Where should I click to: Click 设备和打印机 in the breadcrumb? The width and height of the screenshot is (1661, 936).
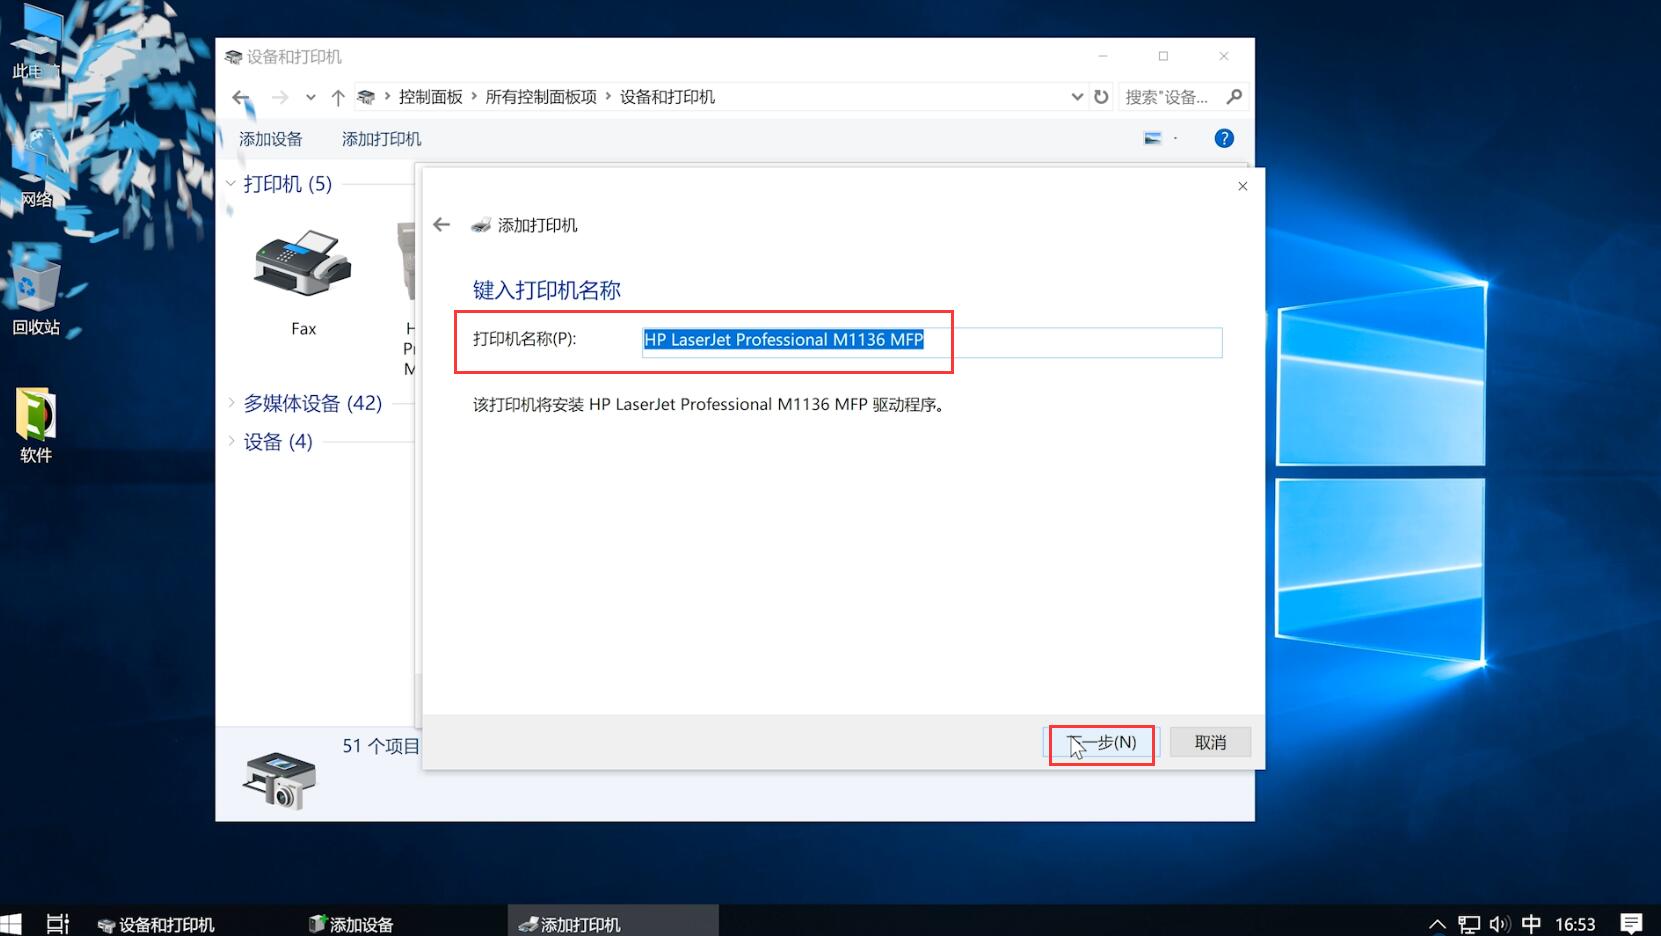pos(667,97)
